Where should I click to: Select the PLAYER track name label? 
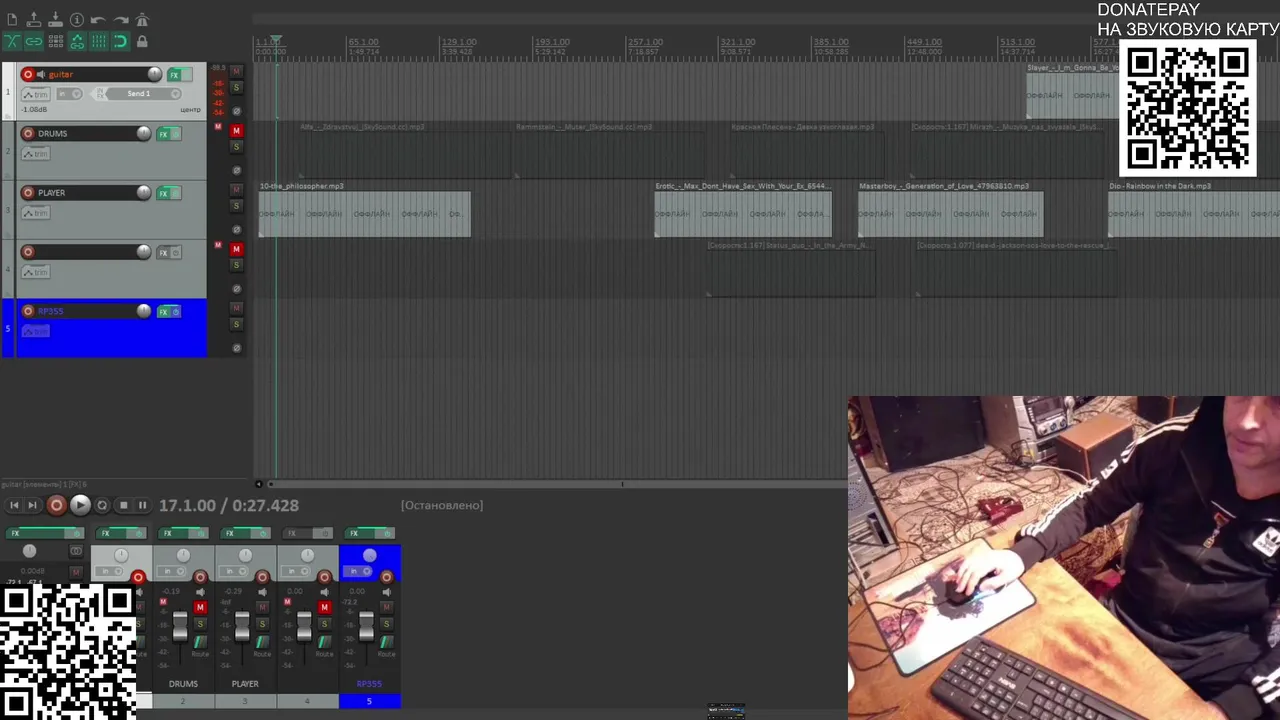pos(52,192)
